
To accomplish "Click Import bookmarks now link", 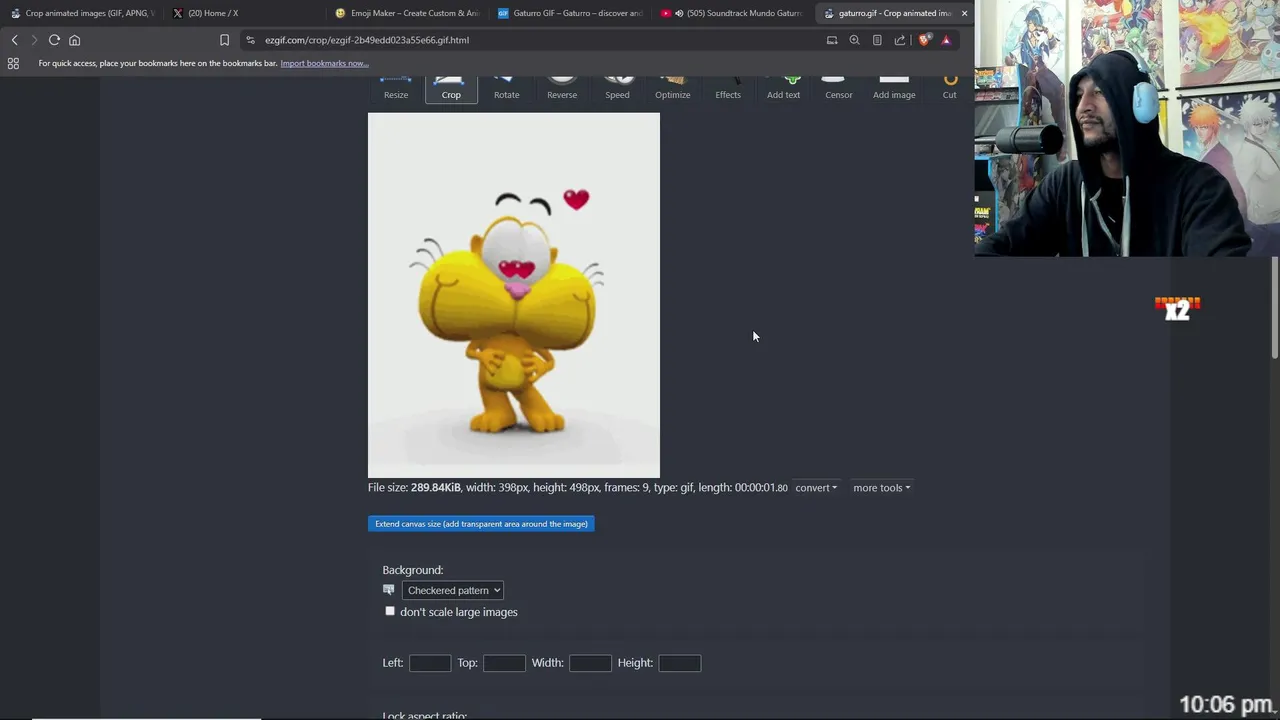I will pos(324,63).
